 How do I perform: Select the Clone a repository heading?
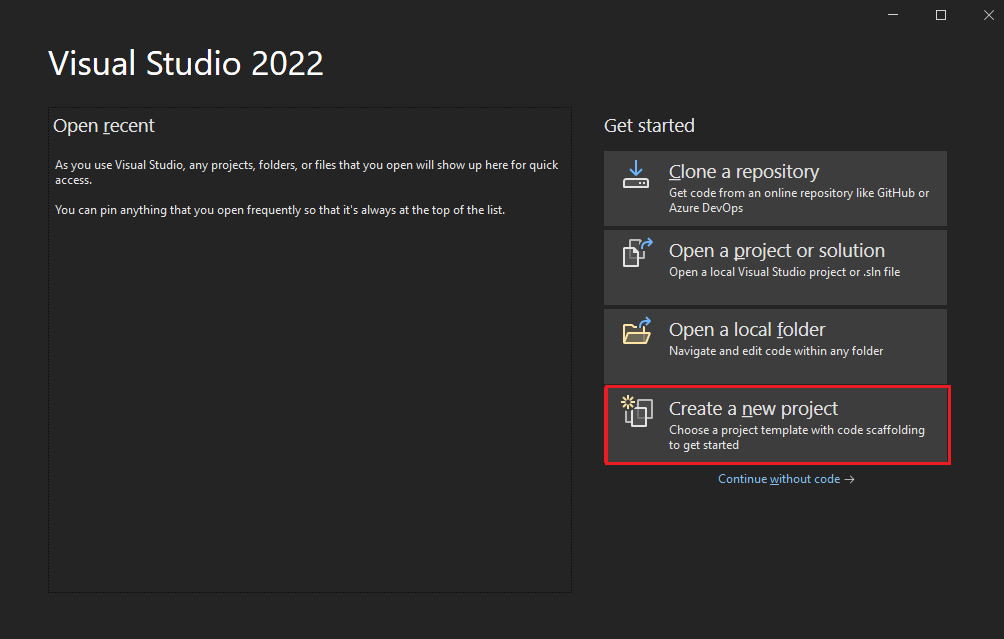pyautogui.click(x=743, y=172)
